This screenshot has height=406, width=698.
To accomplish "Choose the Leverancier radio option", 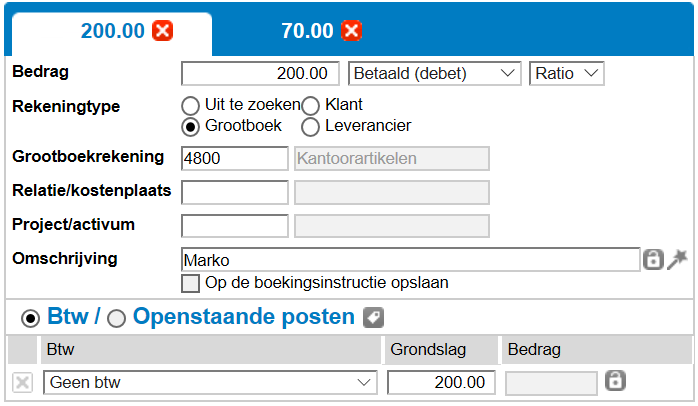I will (310, 126).
